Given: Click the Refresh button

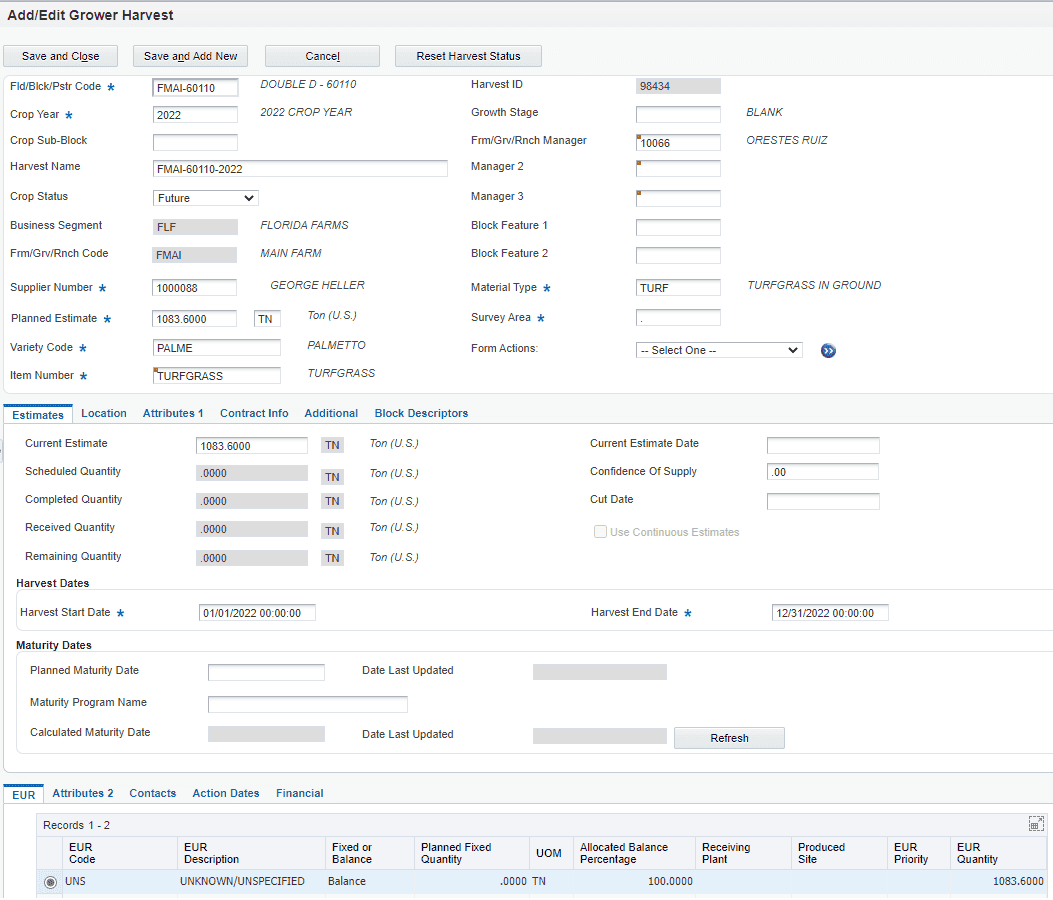Looking at the screenshot, I should coord(729,738).
